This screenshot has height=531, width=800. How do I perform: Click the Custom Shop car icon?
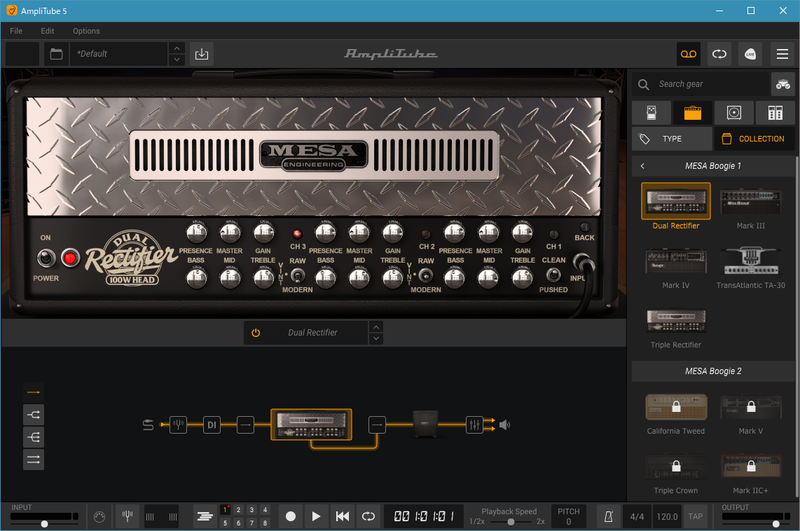tap(783, 84)
